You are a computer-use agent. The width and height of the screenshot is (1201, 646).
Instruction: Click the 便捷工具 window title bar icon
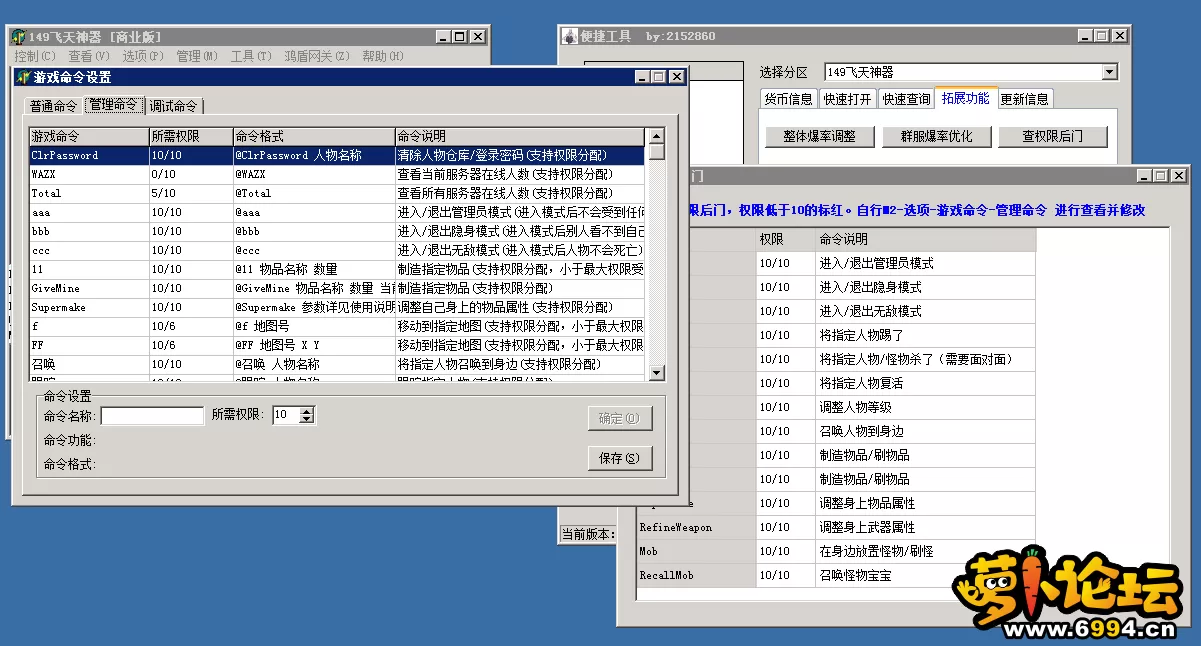click(569, 36)
